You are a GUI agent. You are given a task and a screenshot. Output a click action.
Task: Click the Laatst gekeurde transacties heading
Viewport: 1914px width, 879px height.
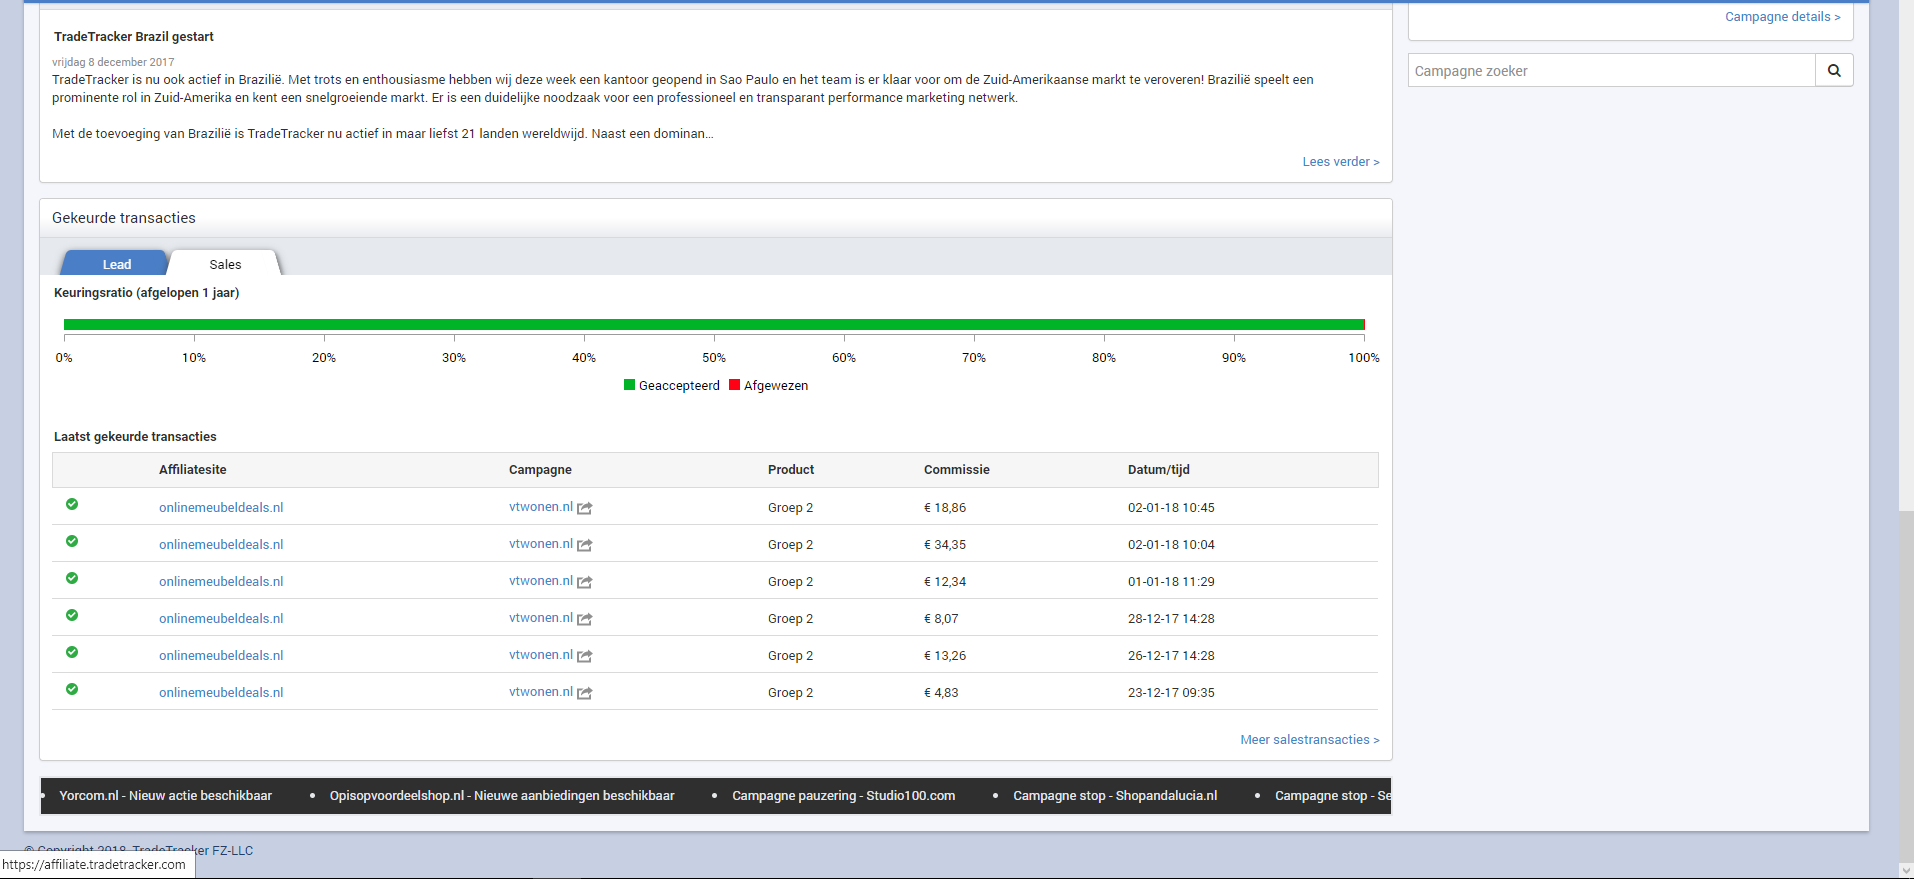(x=135, y=437)
